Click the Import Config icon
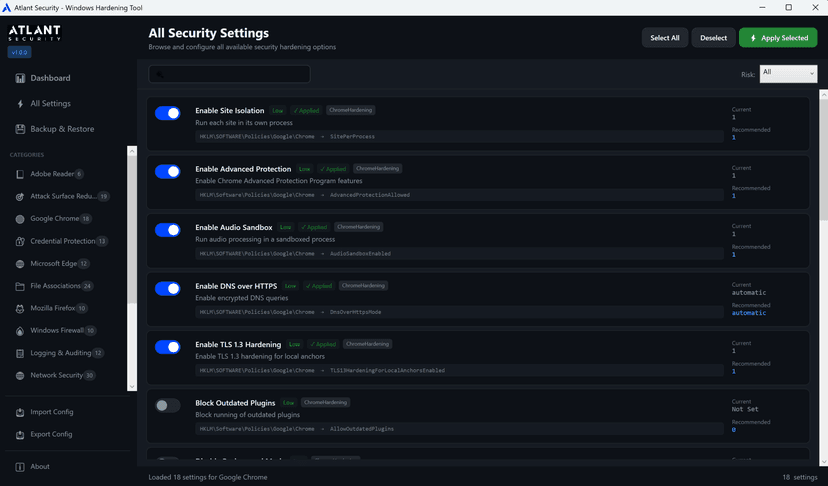This screenshot has width=828, height=486. coord(20,413)
